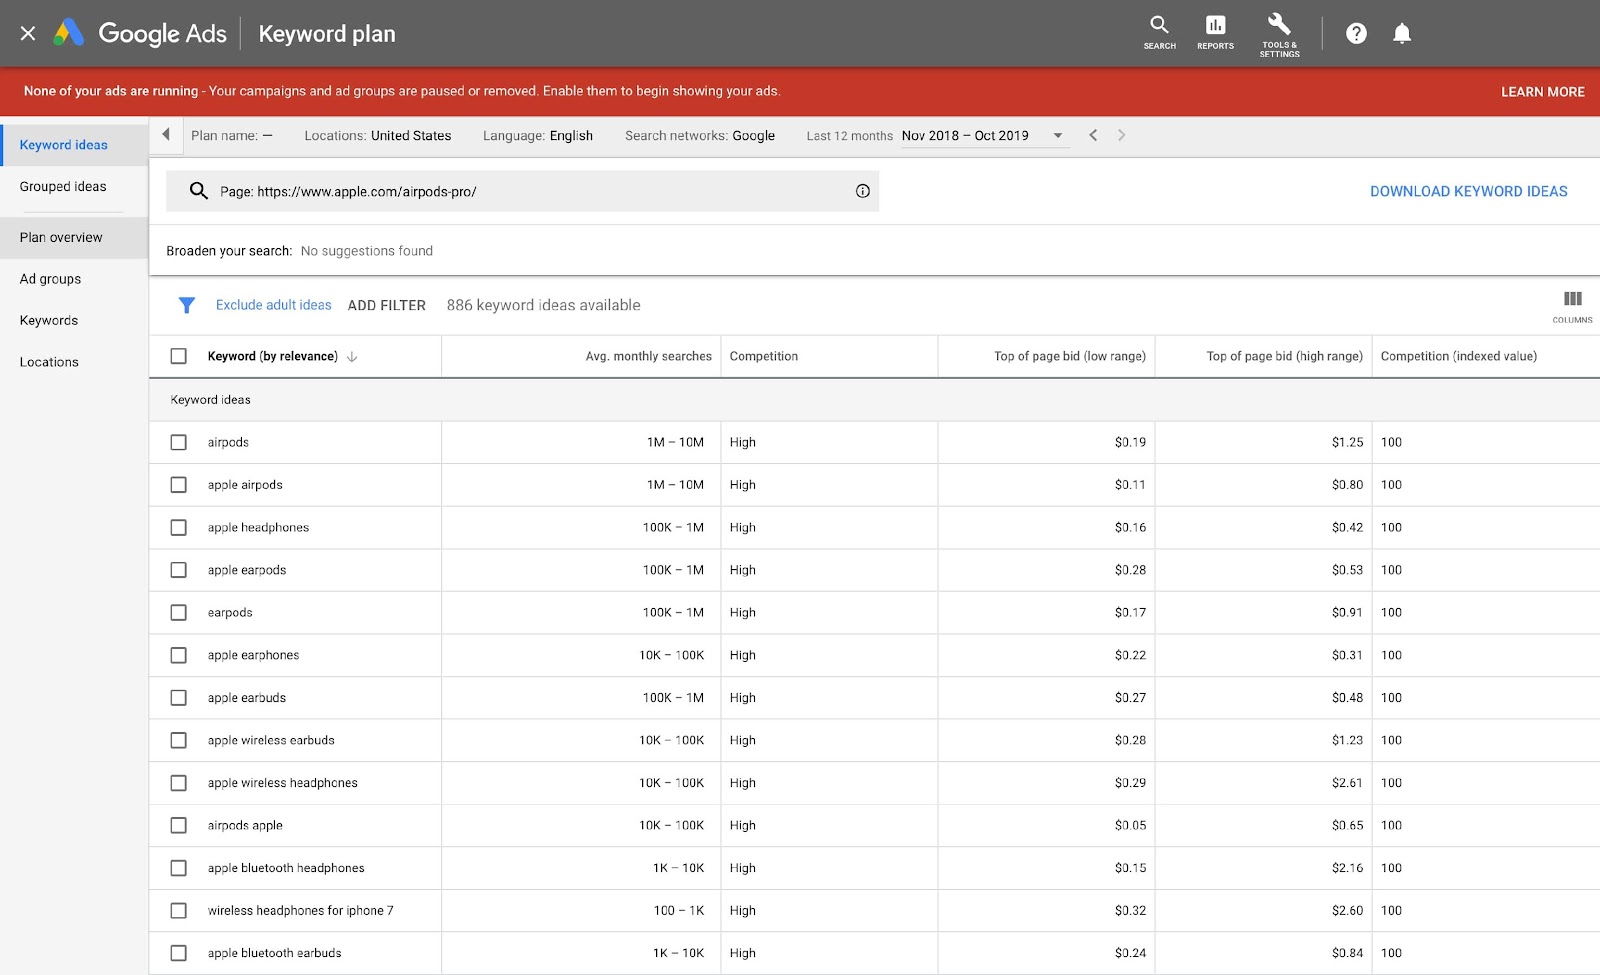
Task: Select the apple bluetooth earbuds checkbox
Action: click(x=179, y=953)
